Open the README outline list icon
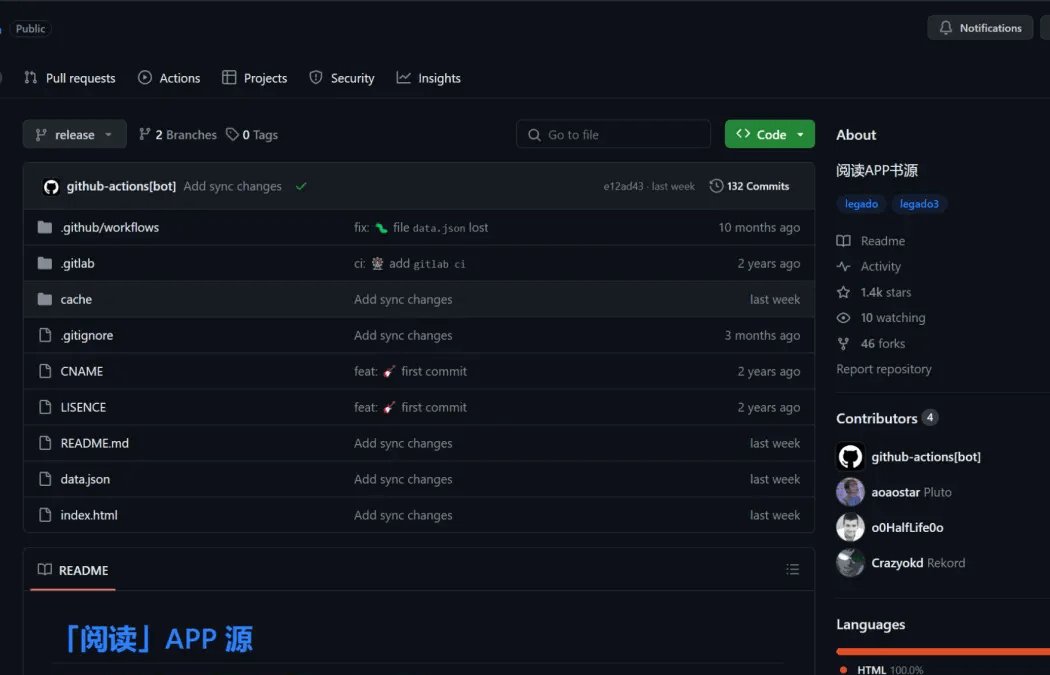1050x675 pixels. (x=793, y=570)
